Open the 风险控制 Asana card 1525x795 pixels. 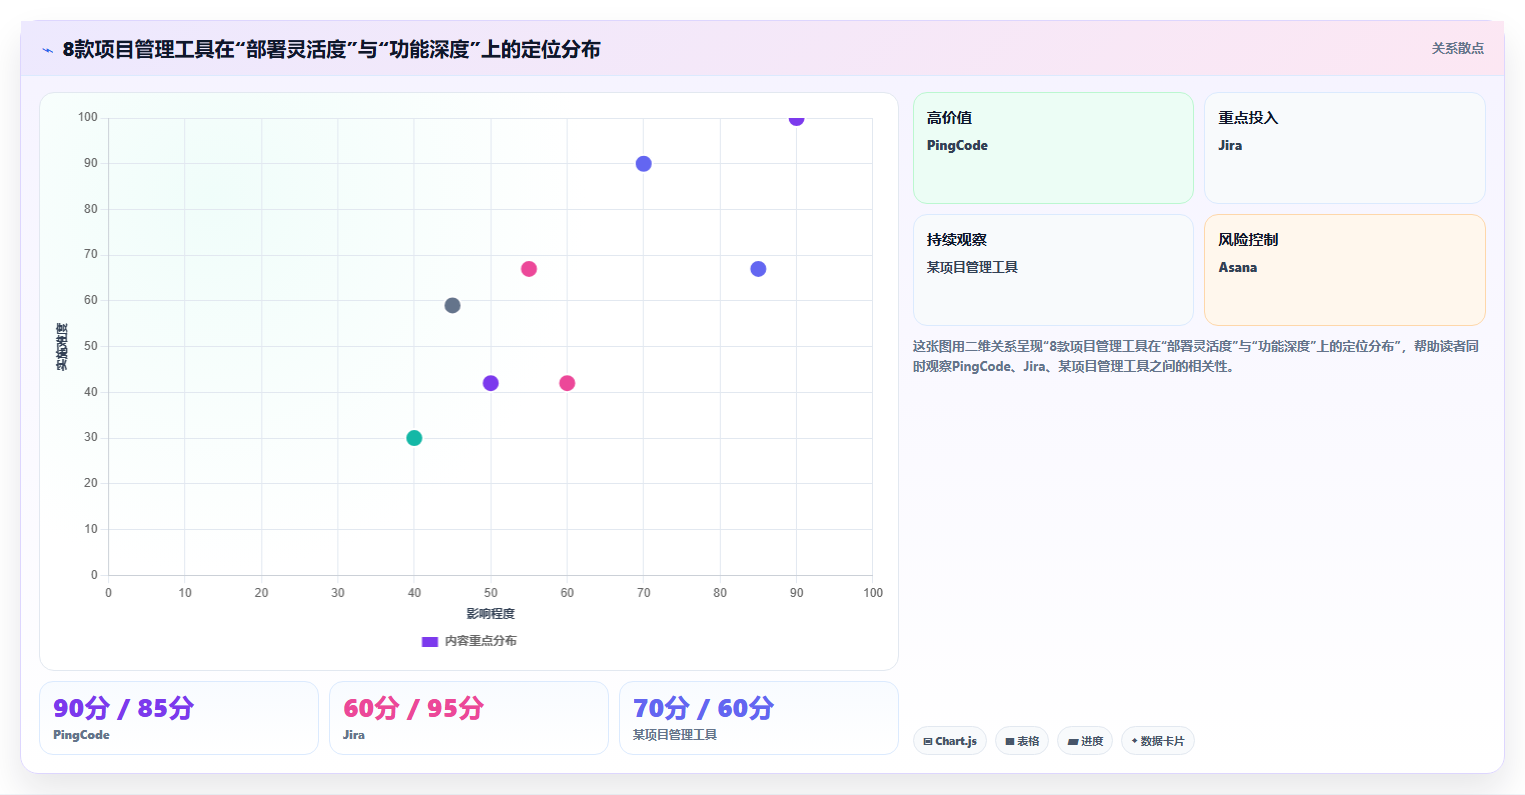[1344, 270]
